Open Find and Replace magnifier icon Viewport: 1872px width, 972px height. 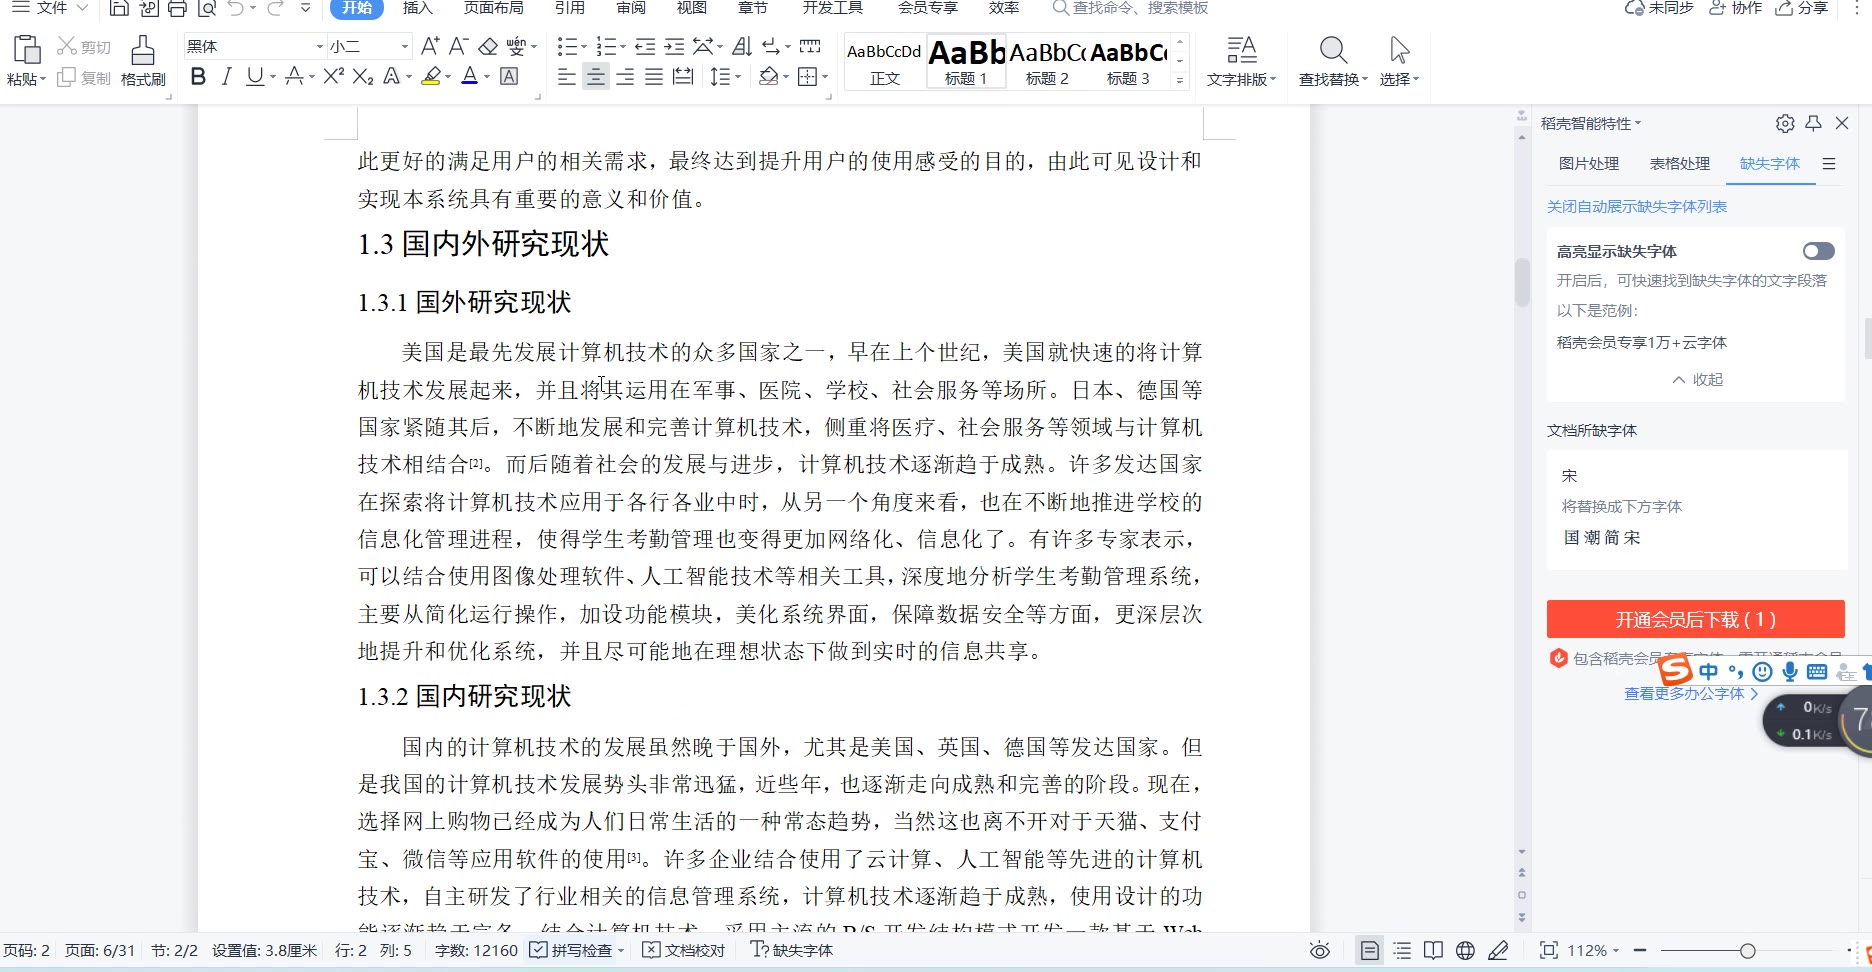[x=1333, y=50]
